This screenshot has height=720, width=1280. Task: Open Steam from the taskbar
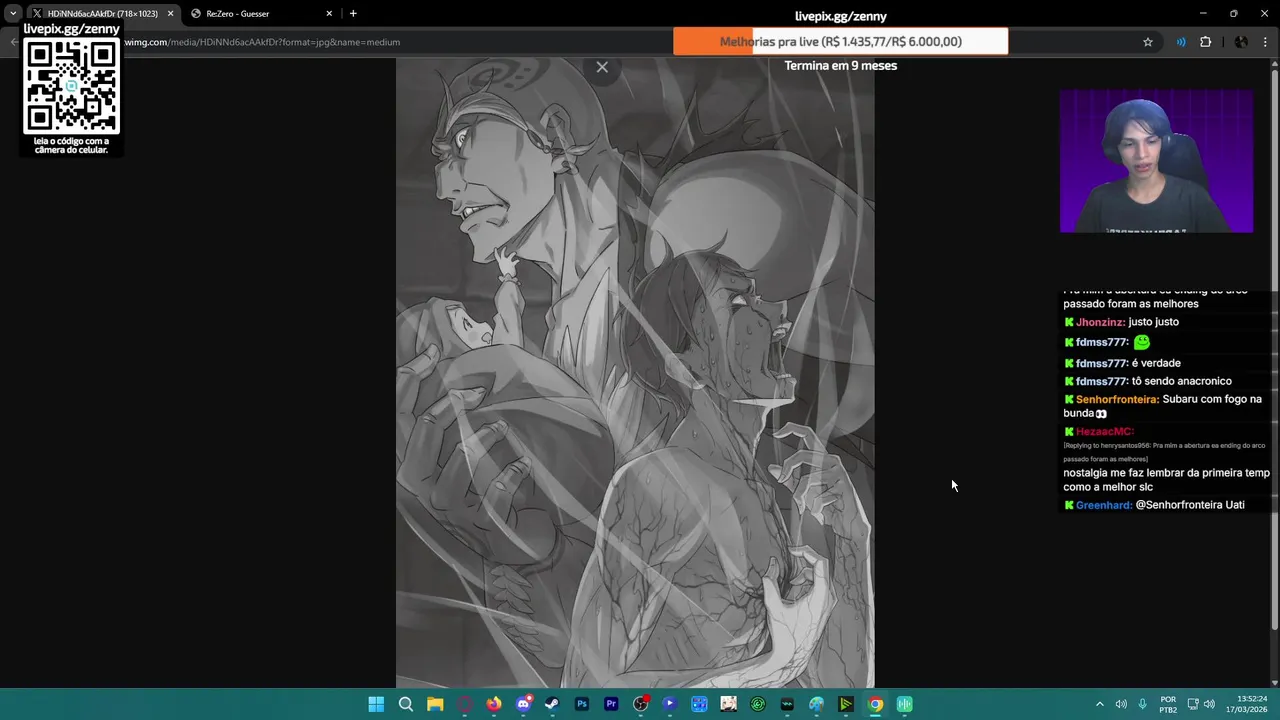[552, 704]
